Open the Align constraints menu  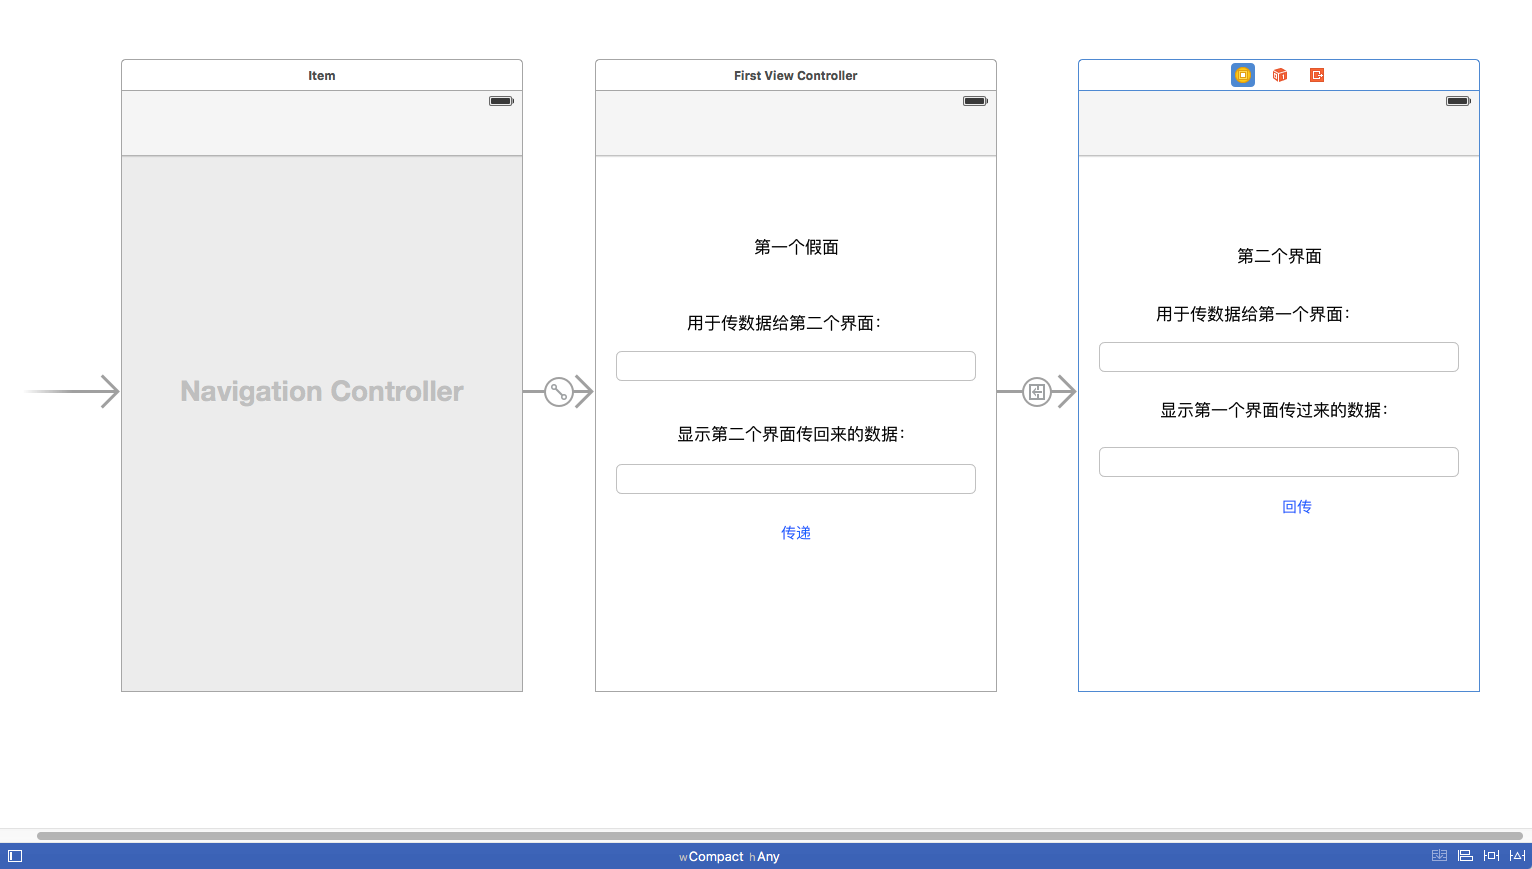coord(1465,856)
